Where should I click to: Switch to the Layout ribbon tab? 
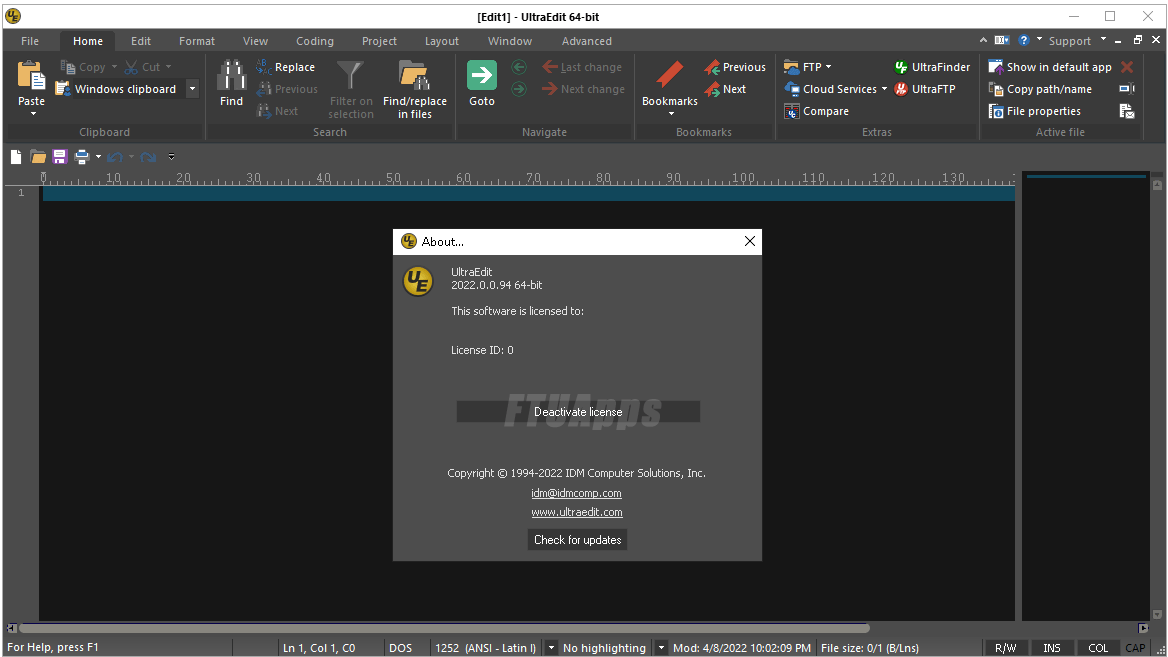pyautogui.click(x=442, y=41)
